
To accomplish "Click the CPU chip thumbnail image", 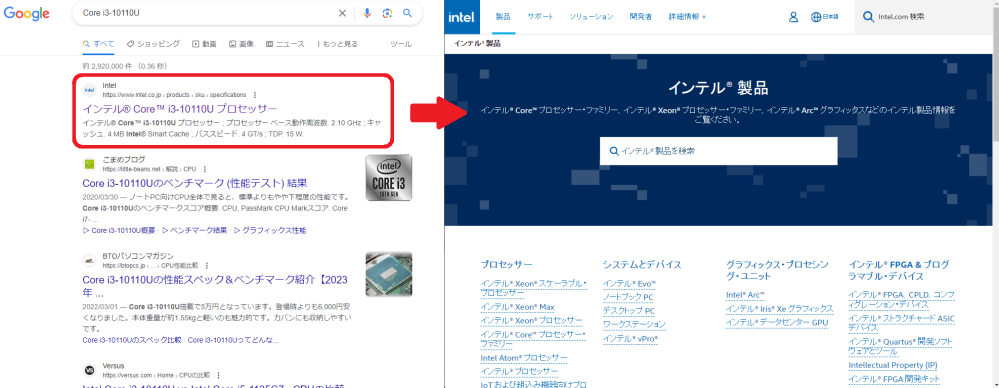I will (389, 273).
